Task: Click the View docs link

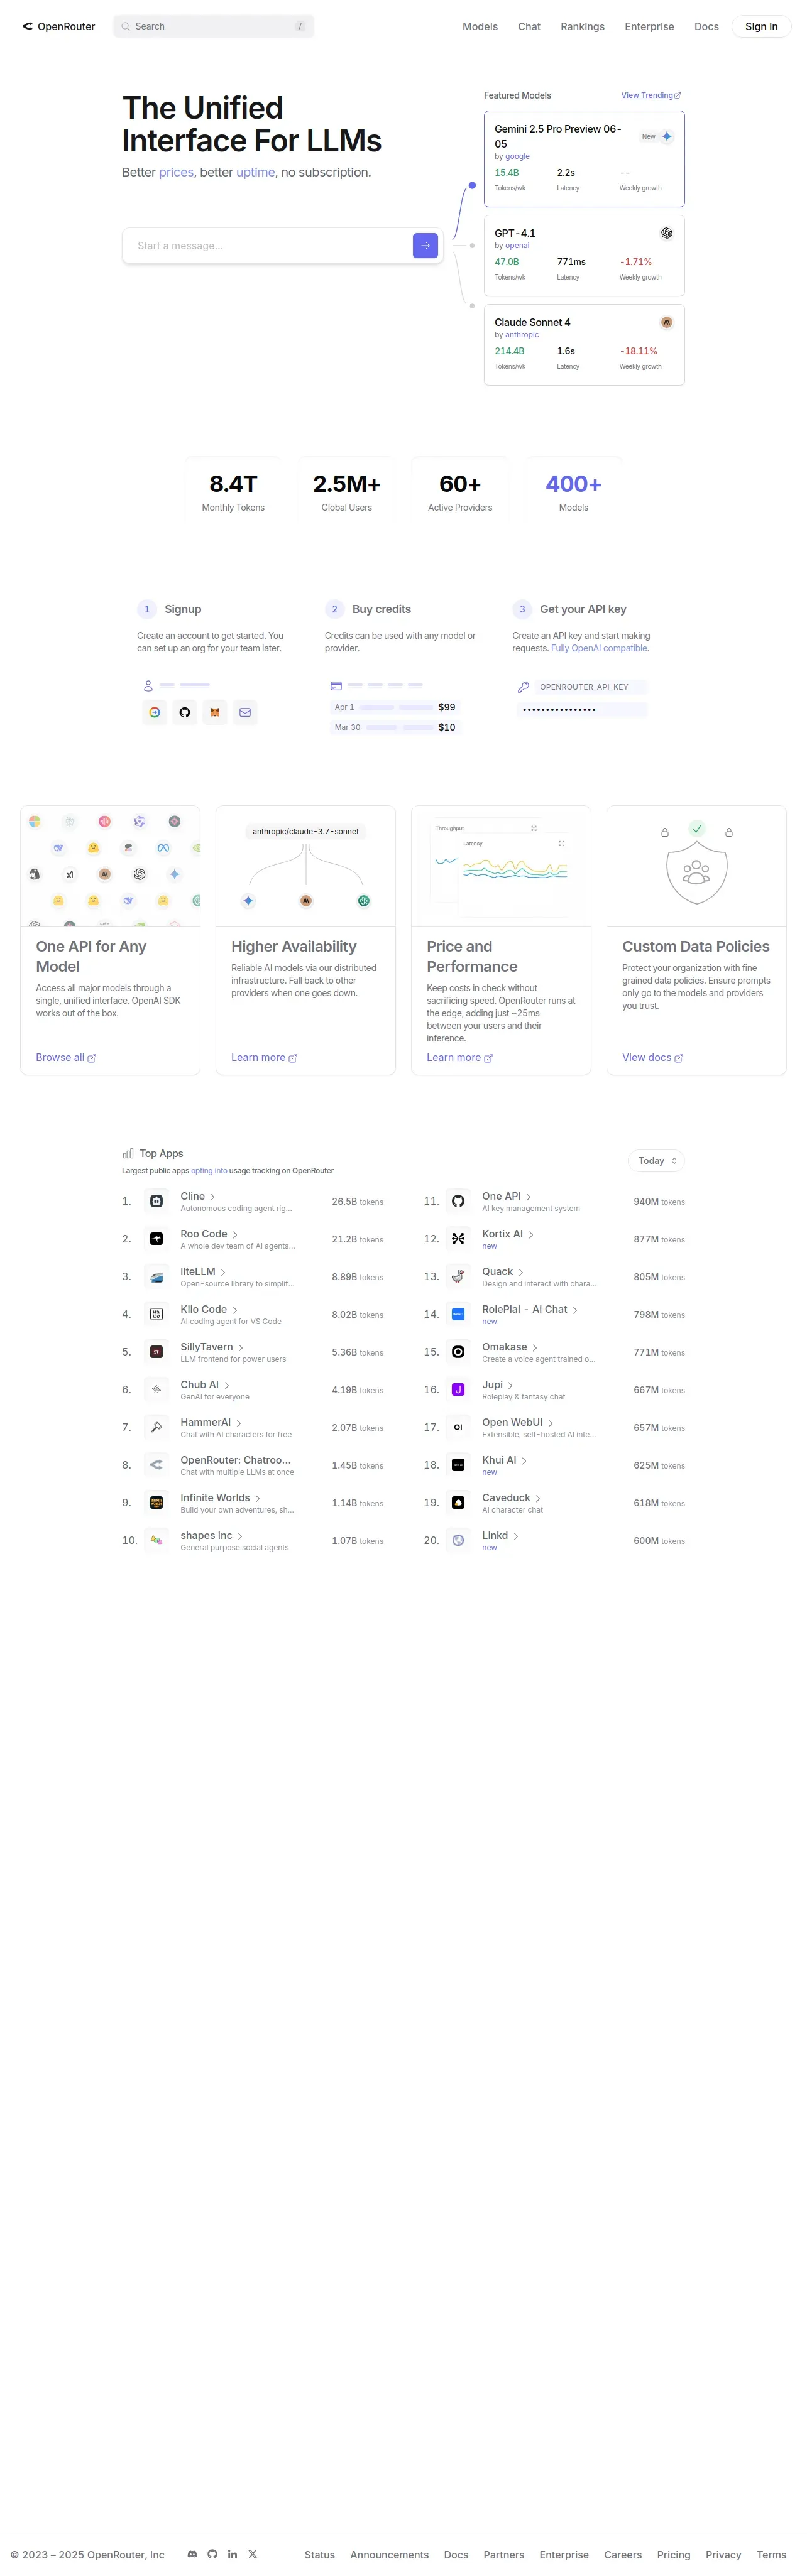Action: click(x=653, y=1057)
